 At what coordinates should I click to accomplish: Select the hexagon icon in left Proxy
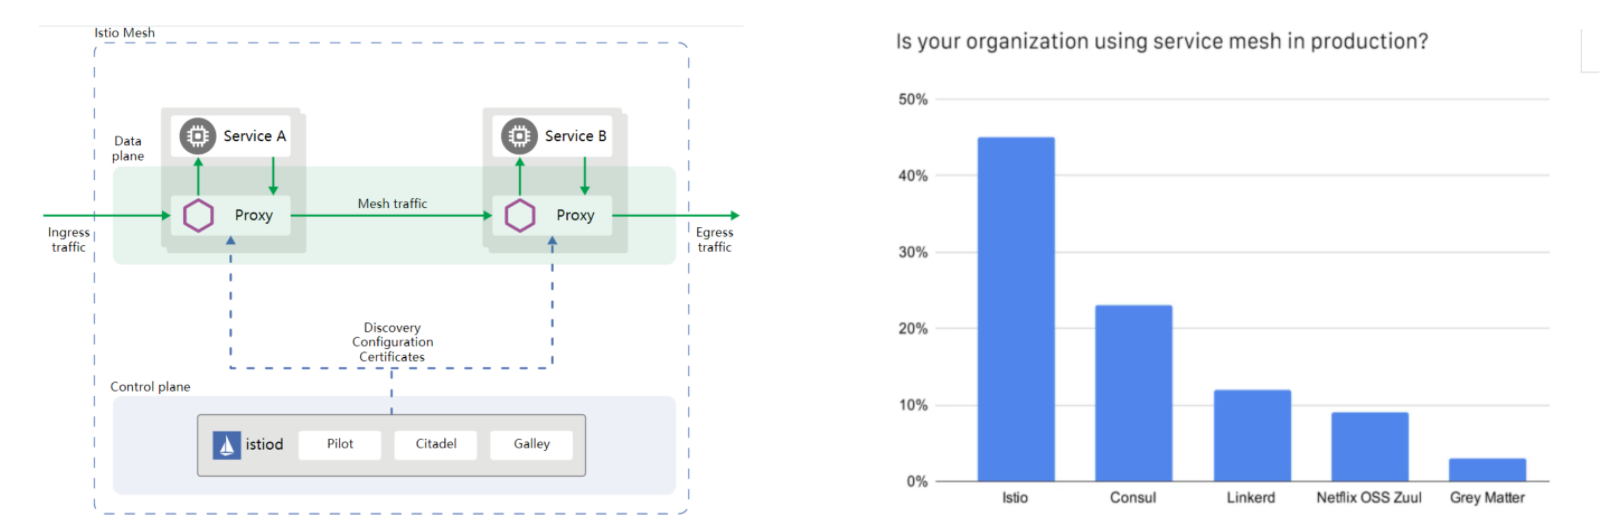198,215
